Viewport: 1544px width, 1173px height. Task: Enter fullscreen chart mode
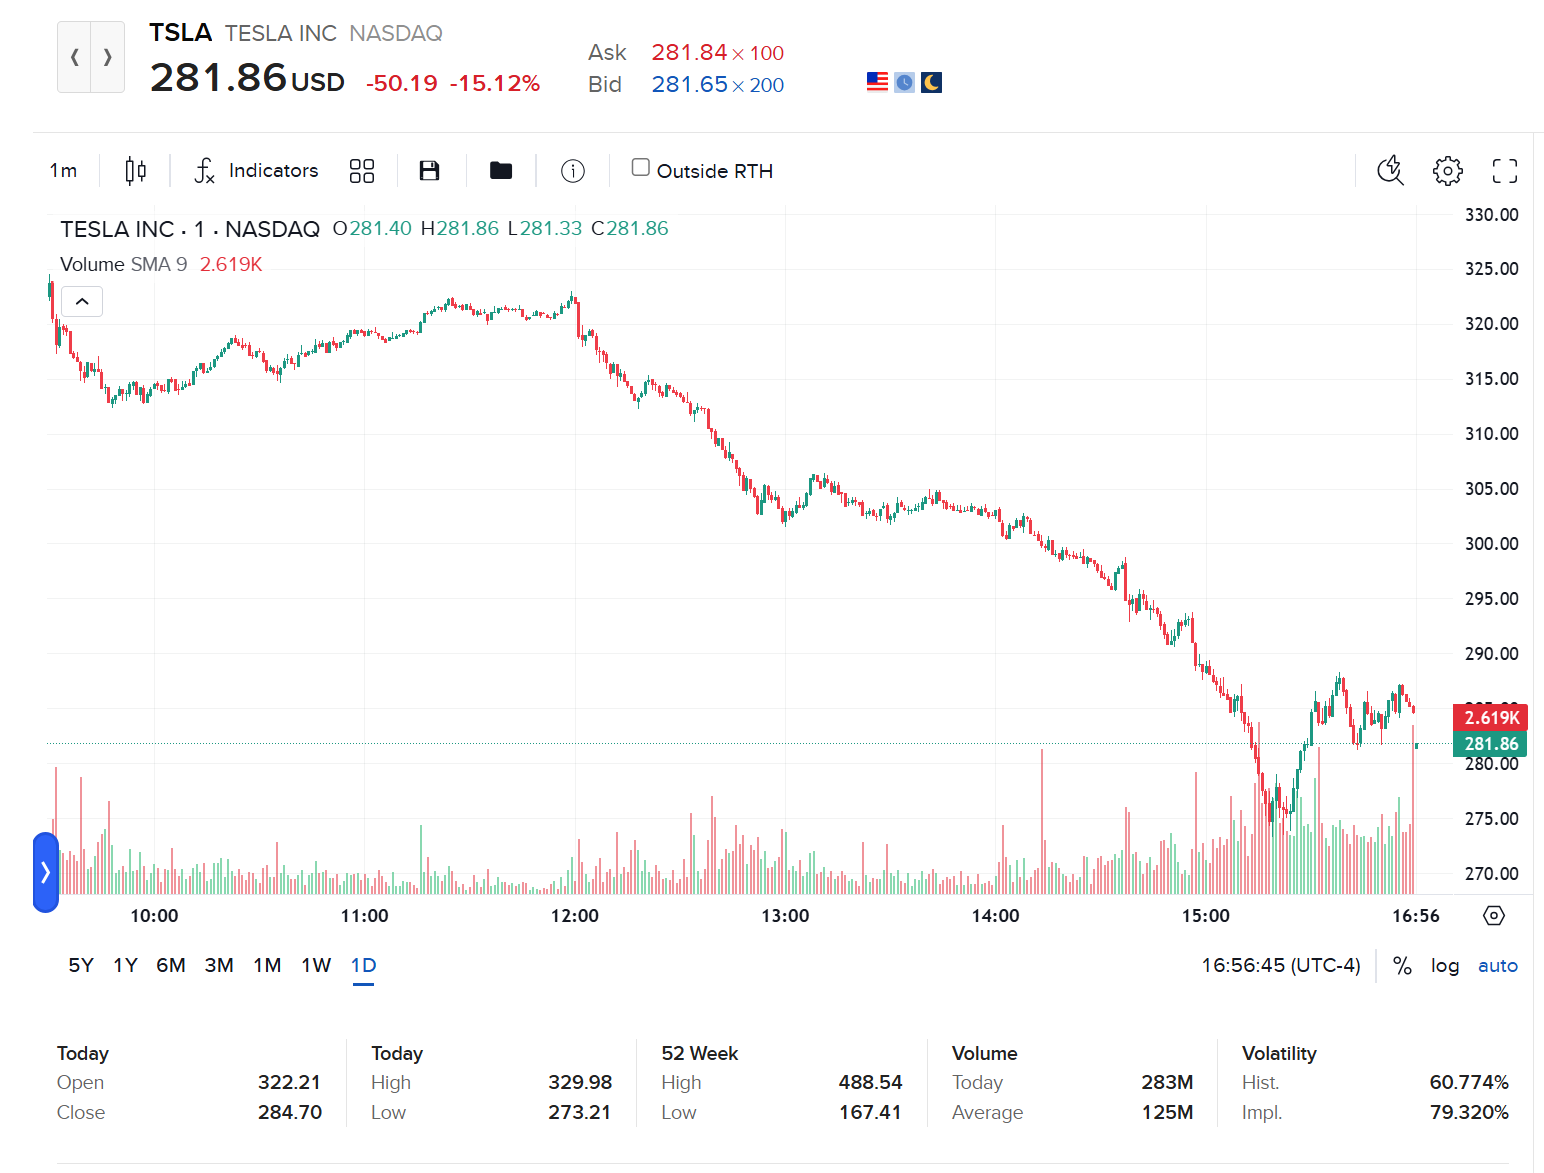pyautogui.click(x=1504, y=171)
